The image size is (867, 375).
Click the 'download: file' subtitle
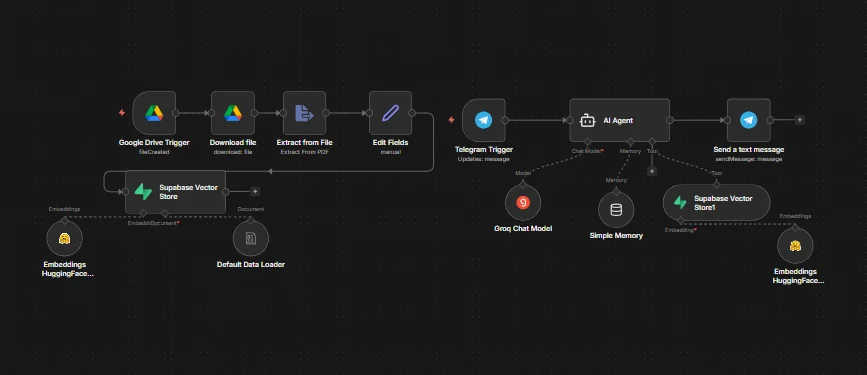[x=233, y=152]
